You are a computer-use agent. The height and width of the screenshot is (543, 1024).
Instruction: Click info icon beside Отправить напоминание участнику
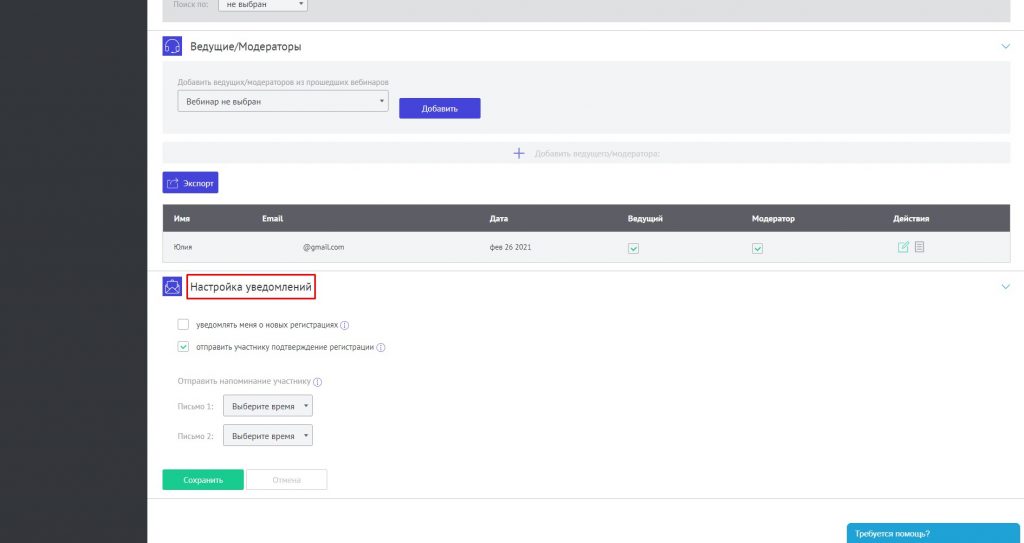(x=318, y=382)
